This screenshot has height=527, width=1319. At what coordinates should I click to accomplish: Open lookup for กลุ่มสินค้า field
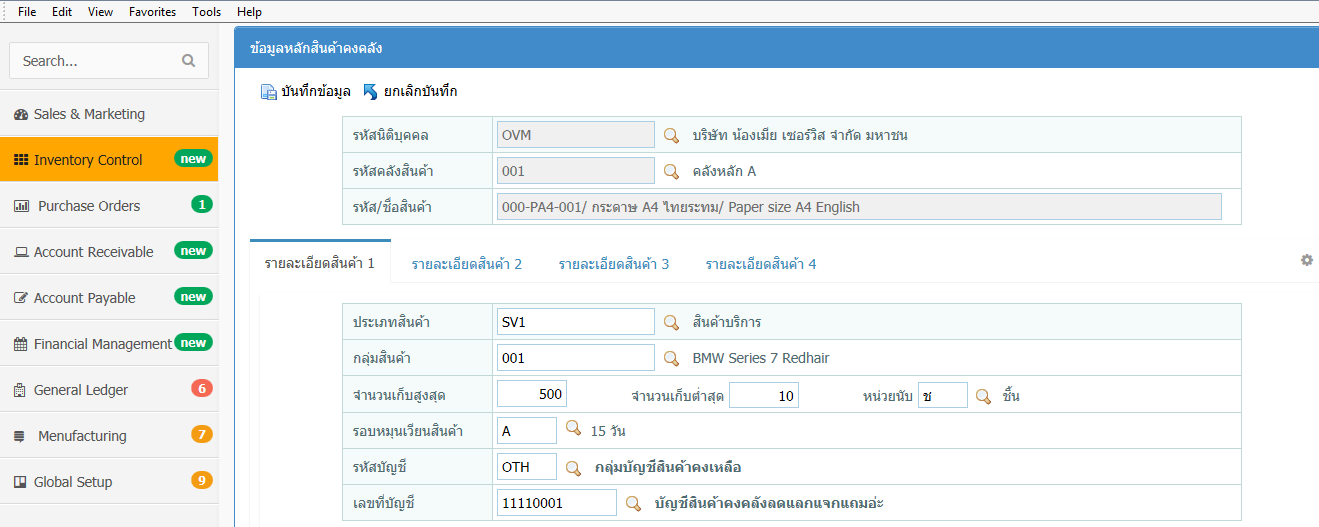[x=672, y=358]
